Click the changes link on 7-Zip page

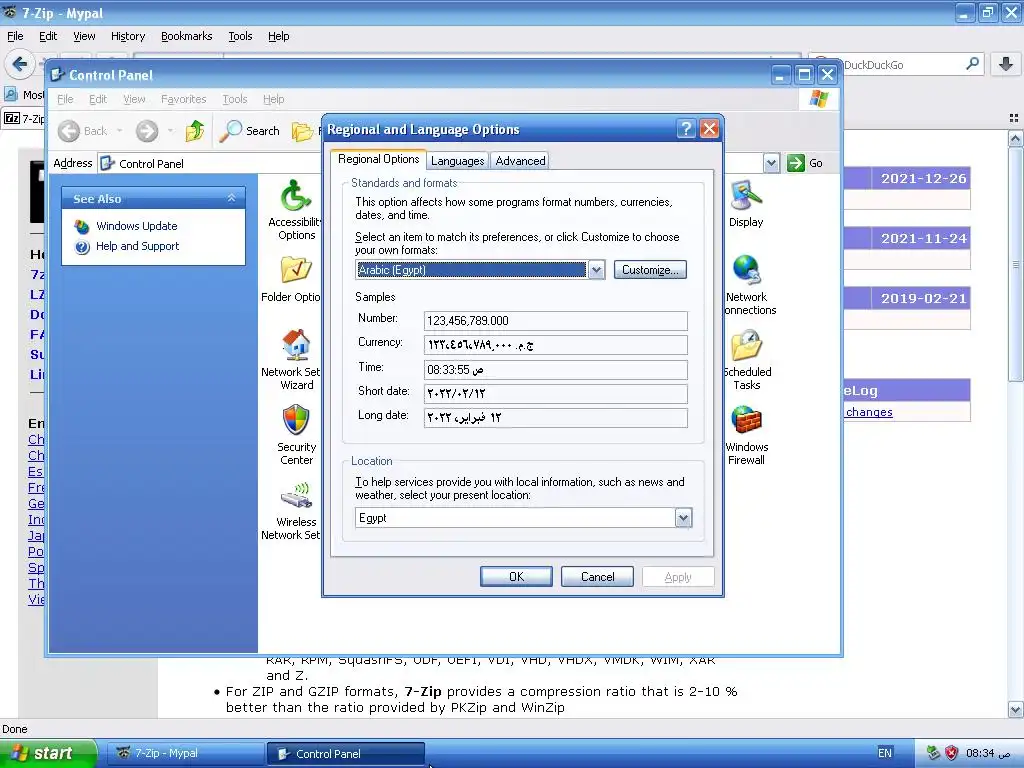pos(869,412)
